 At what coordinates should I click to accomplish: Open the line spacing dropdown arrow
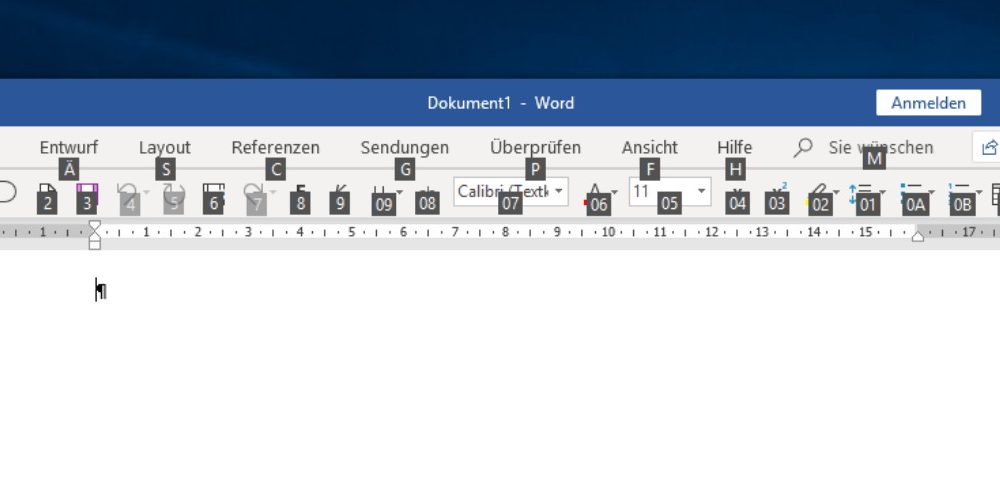883,192
